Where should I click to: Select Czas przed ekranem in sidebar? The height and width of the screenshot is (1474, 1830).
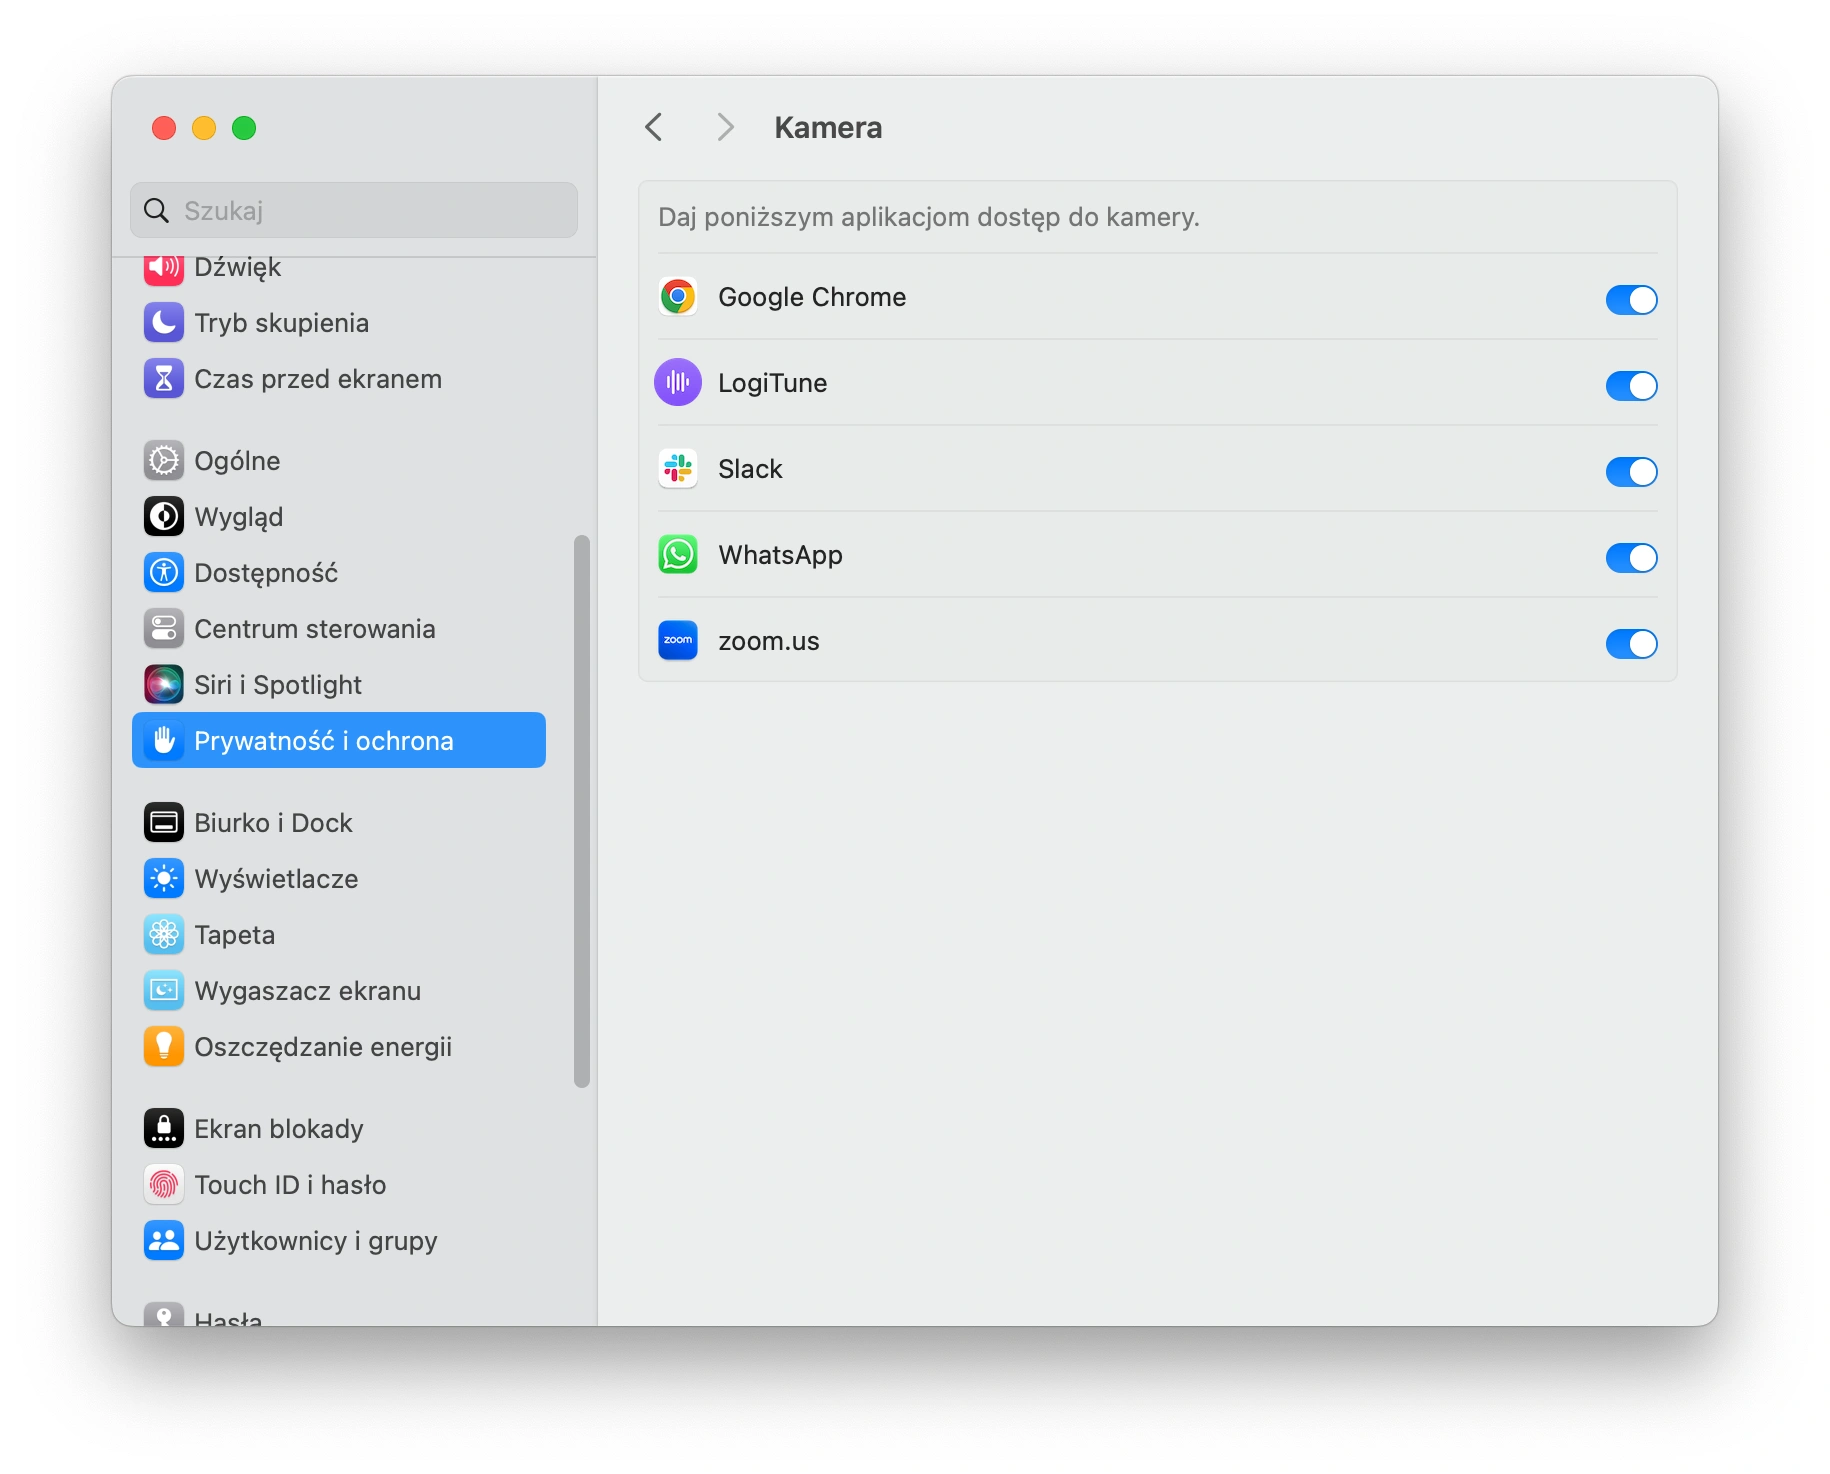click(x=339, y=379)
